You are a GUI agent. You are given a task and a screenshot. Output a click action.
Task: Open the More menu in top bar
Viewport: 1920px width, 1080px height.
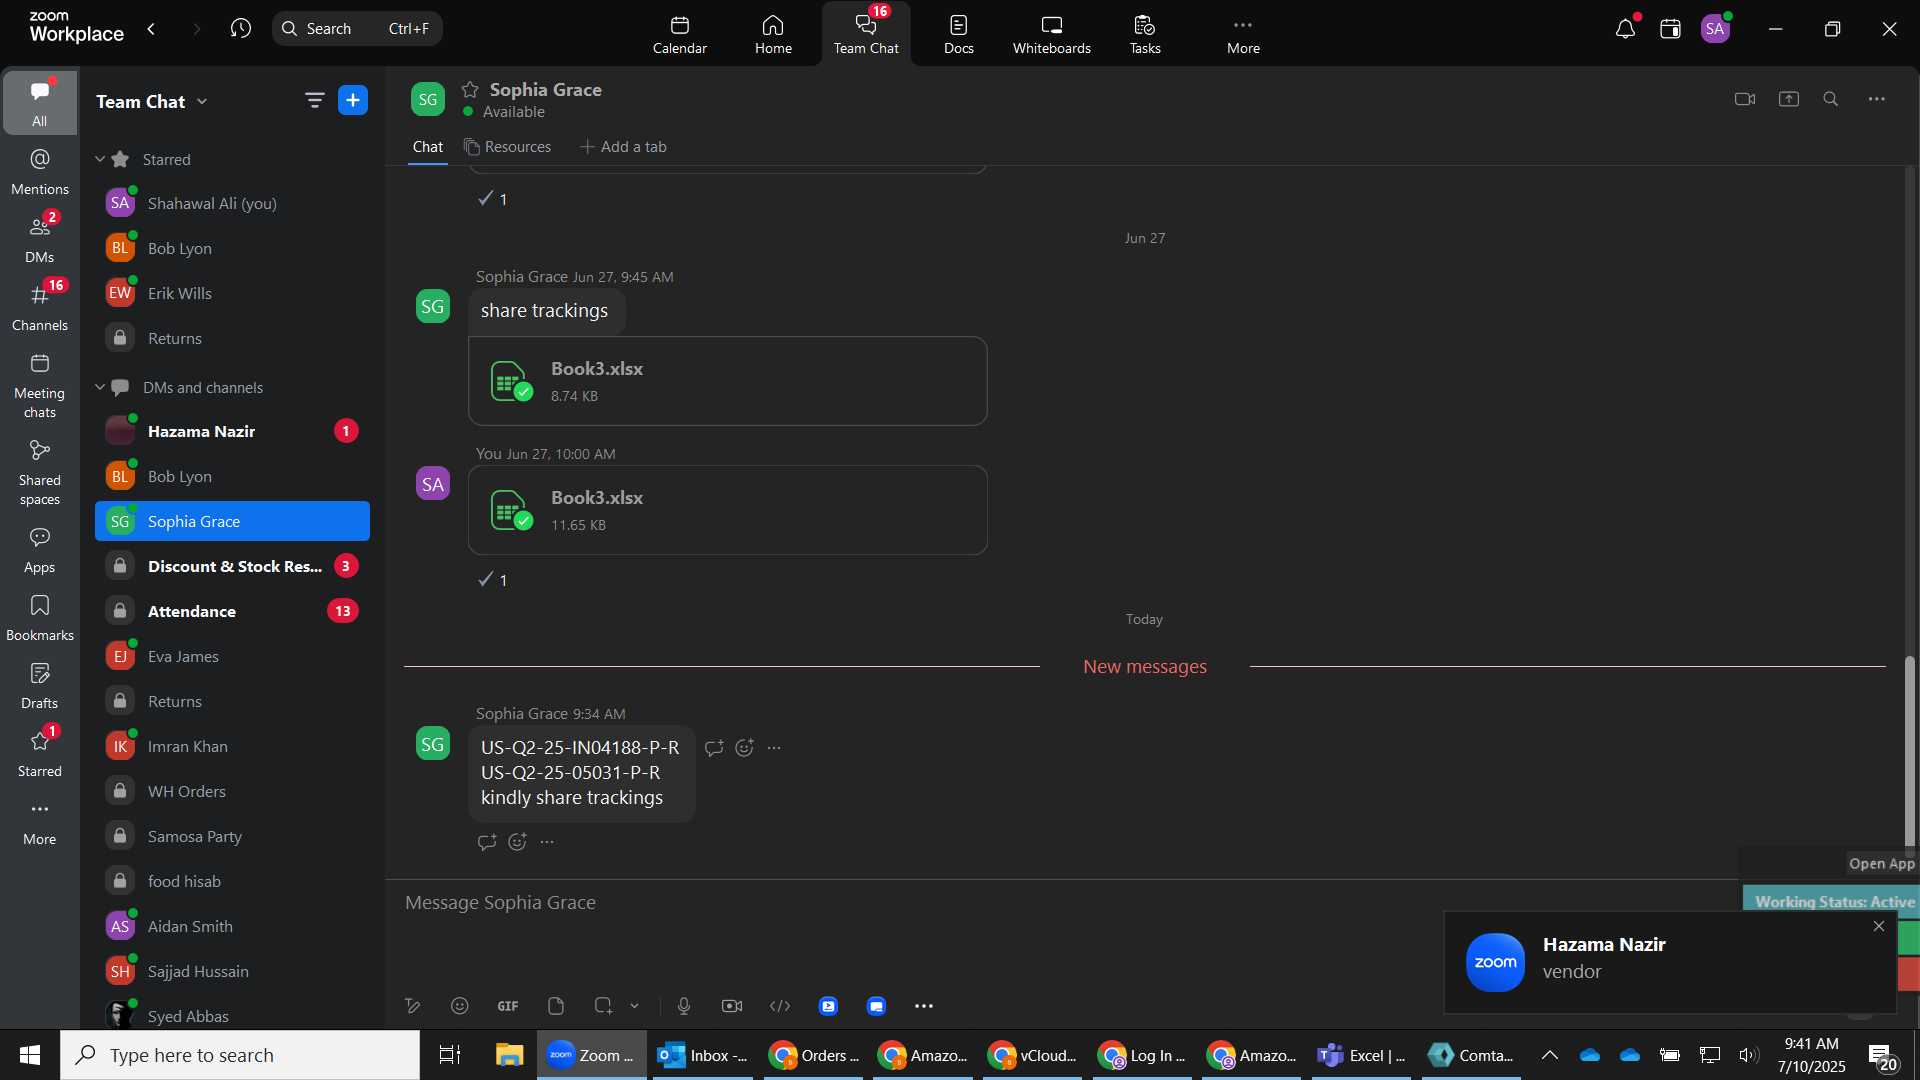click(1243, 34)
